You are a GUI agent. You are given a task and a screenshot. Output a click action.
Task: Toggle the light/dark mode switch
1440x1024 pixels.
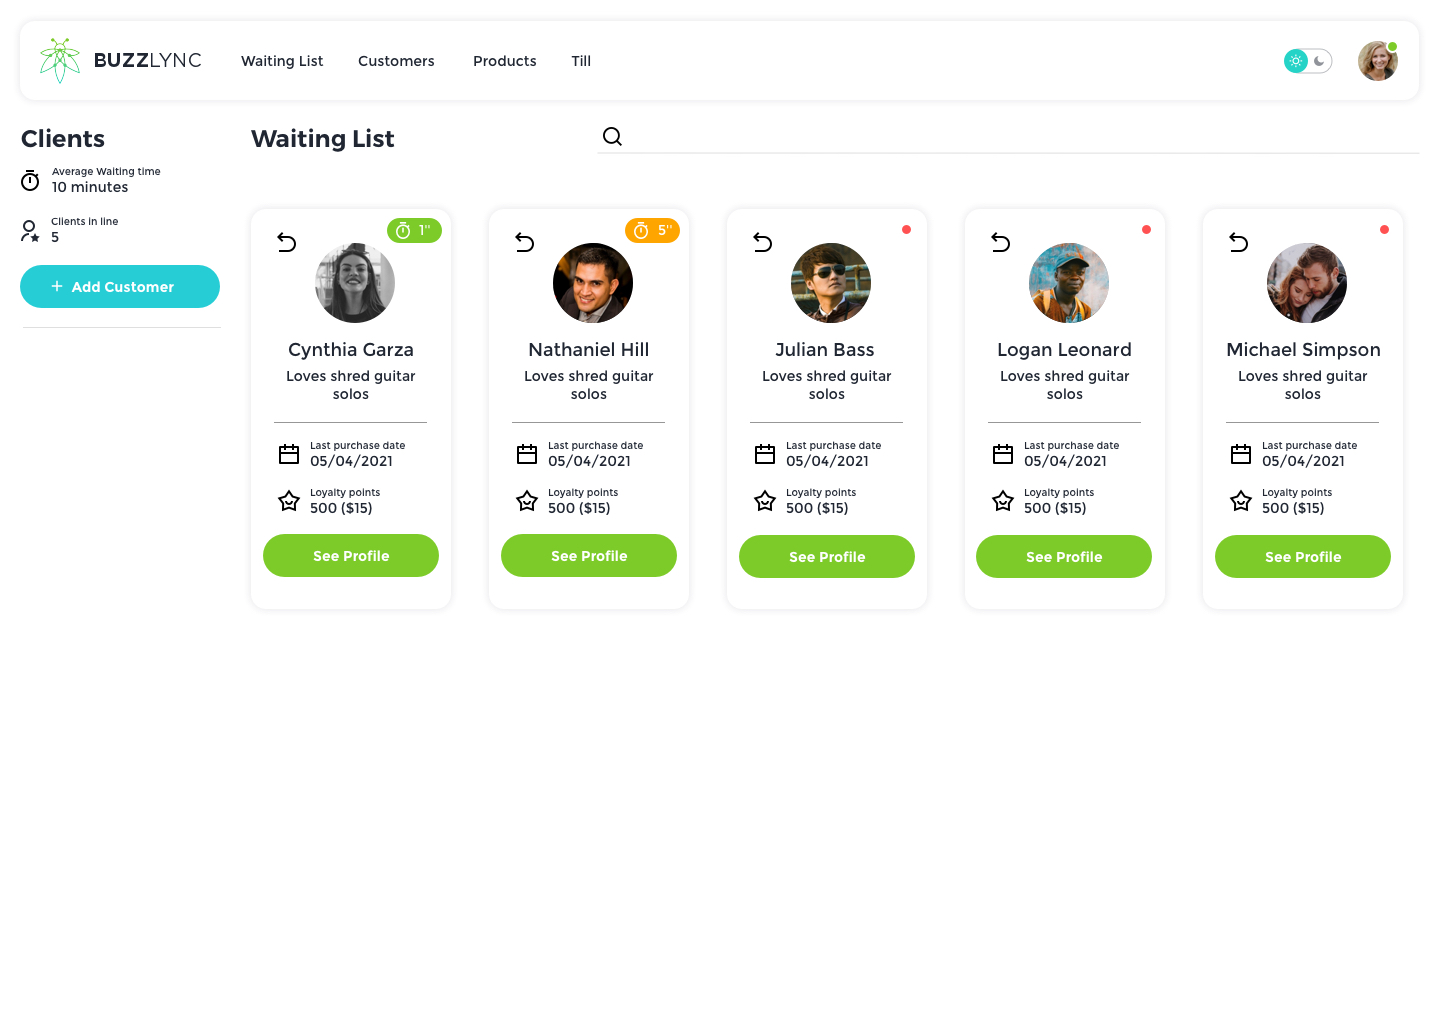1308,61
